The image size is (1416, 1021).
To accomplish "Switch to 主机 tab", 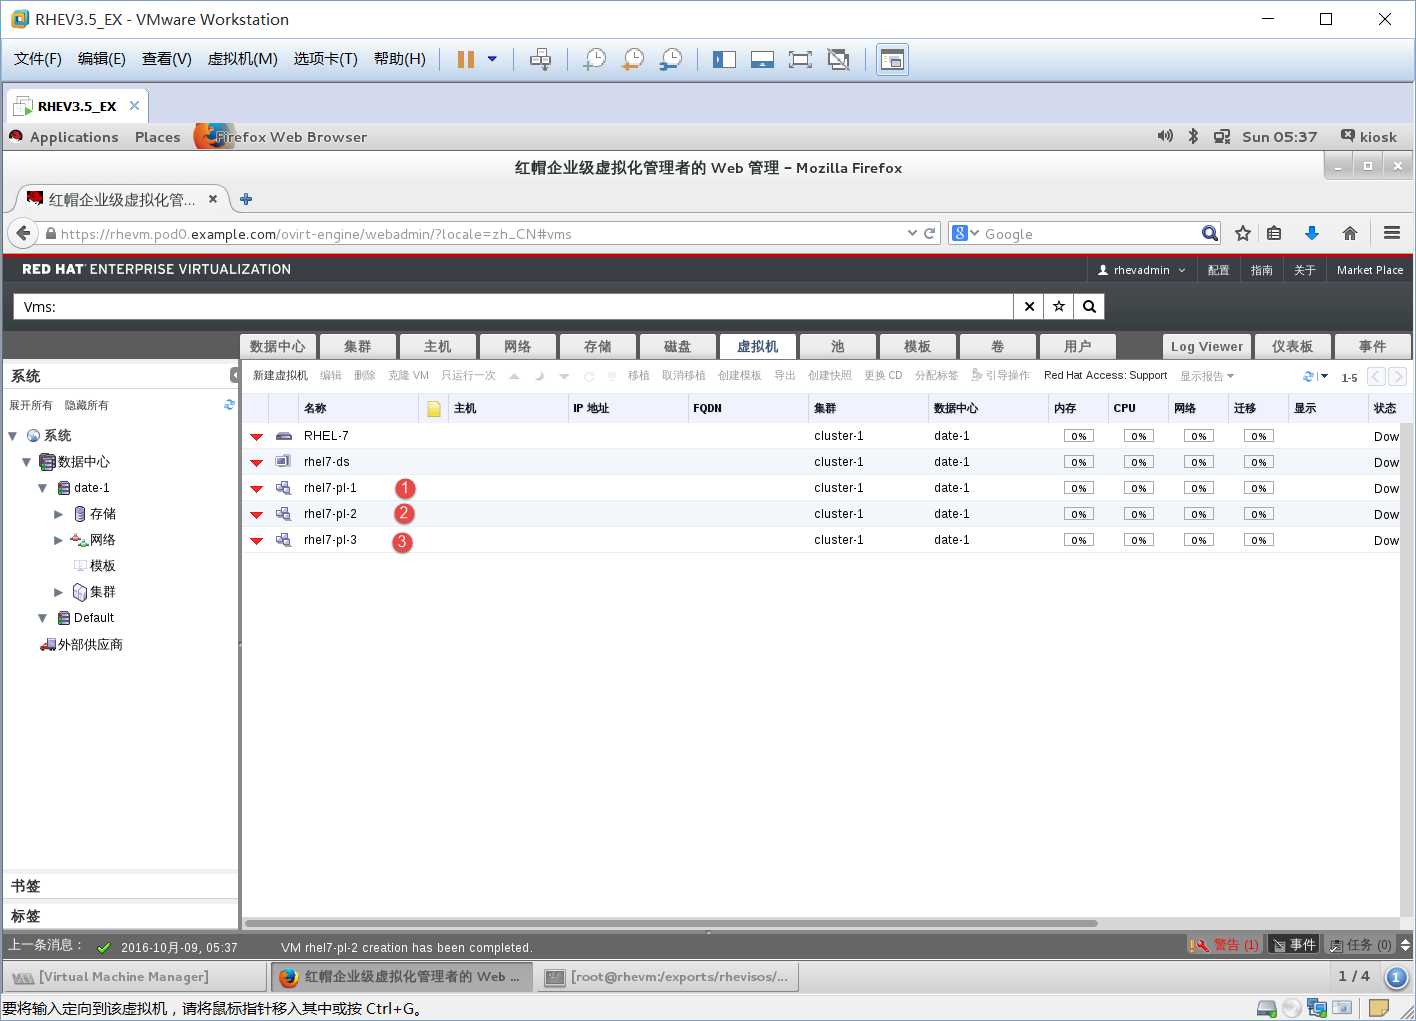I will 437,346.
